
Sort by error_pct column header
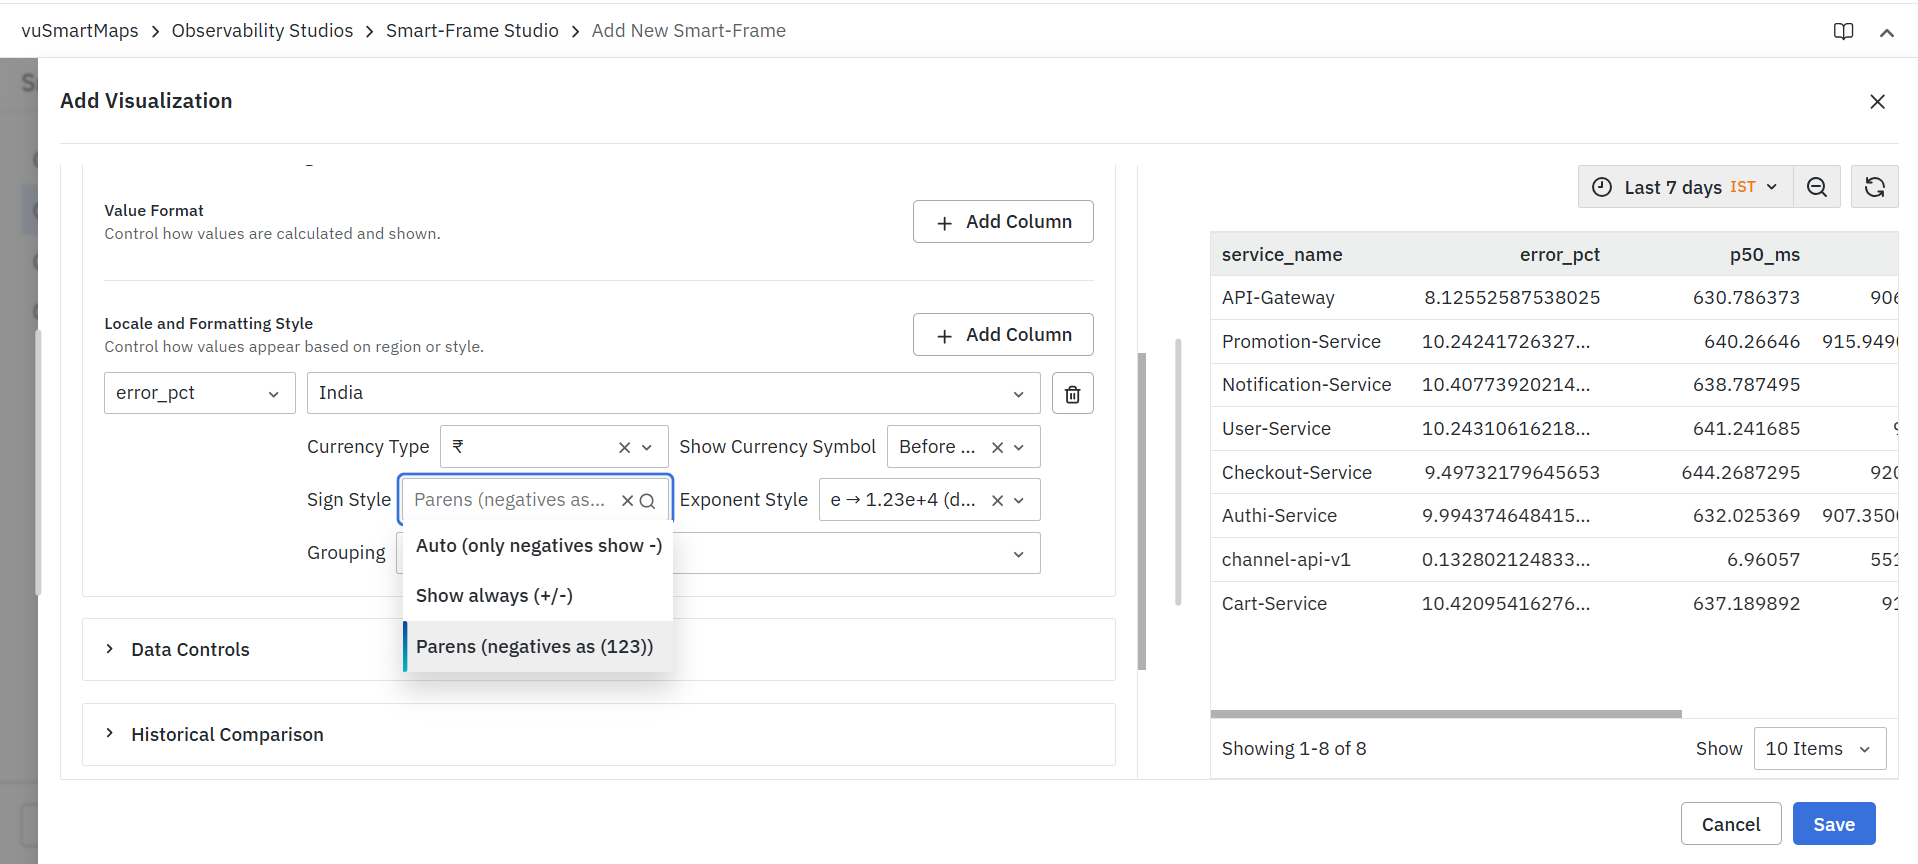[1559, 255]
